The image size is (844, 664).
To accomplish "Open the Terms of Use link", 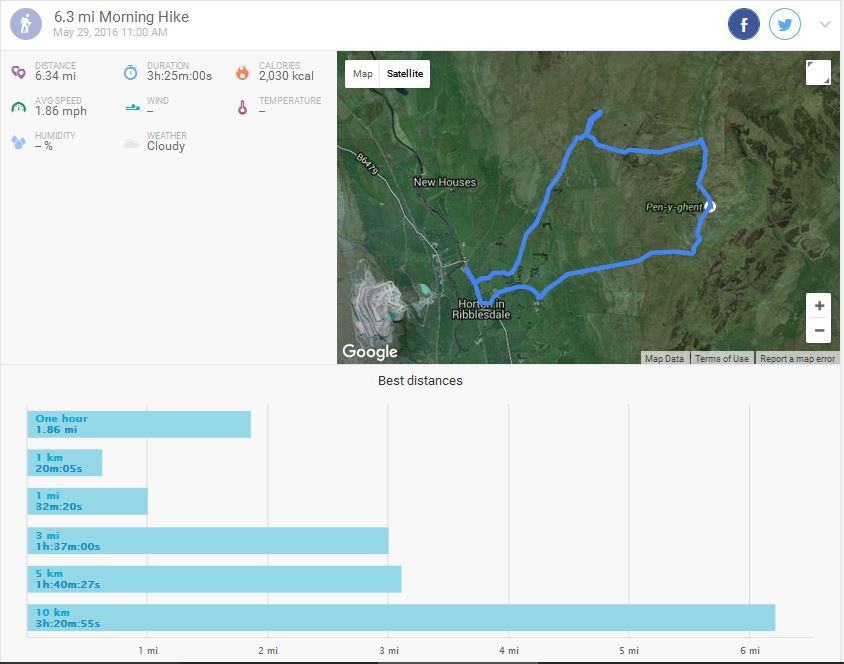I will pos(721,359).
